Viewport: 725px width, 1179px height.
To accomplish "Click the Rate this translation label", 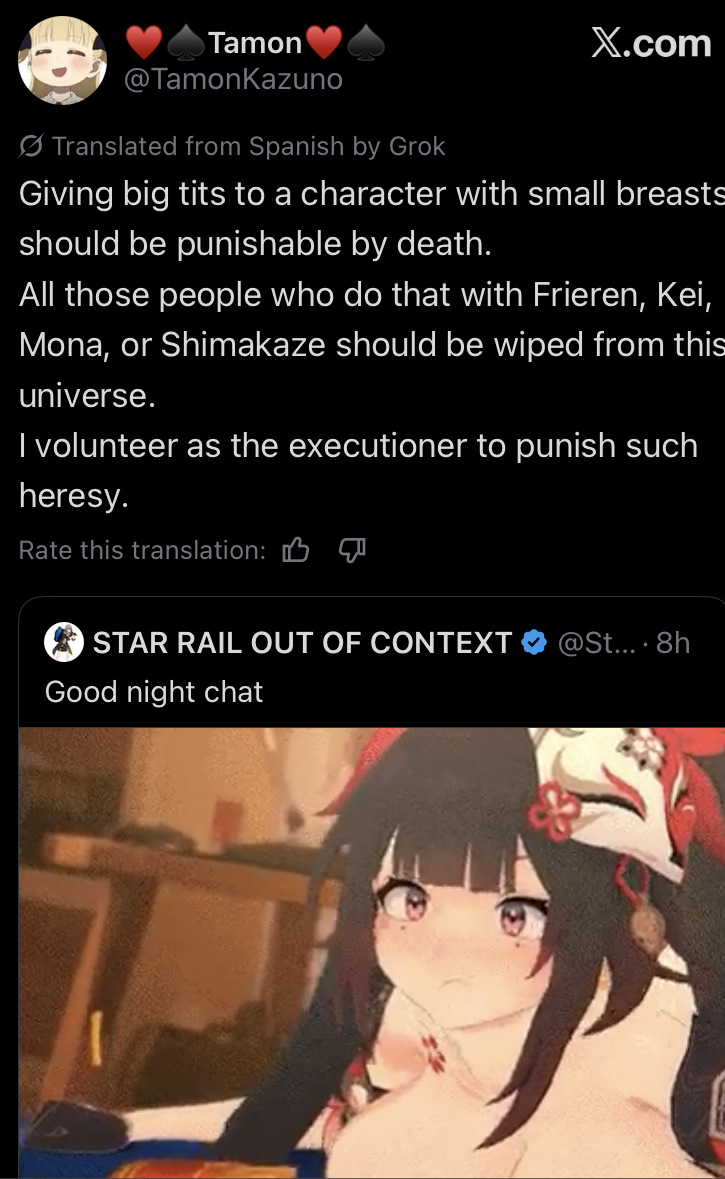I will 142,550.
